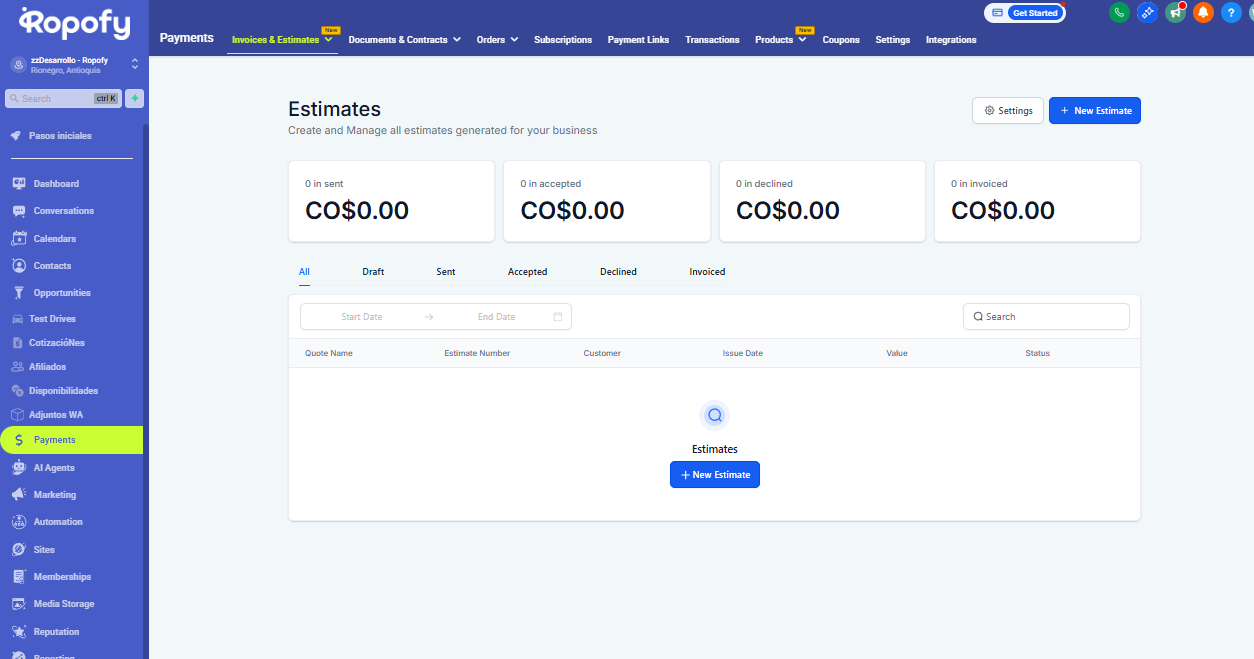Viewport: 1254px width, 659px height.
Task: Click the green phone dialer icon
Action: 1118,13
